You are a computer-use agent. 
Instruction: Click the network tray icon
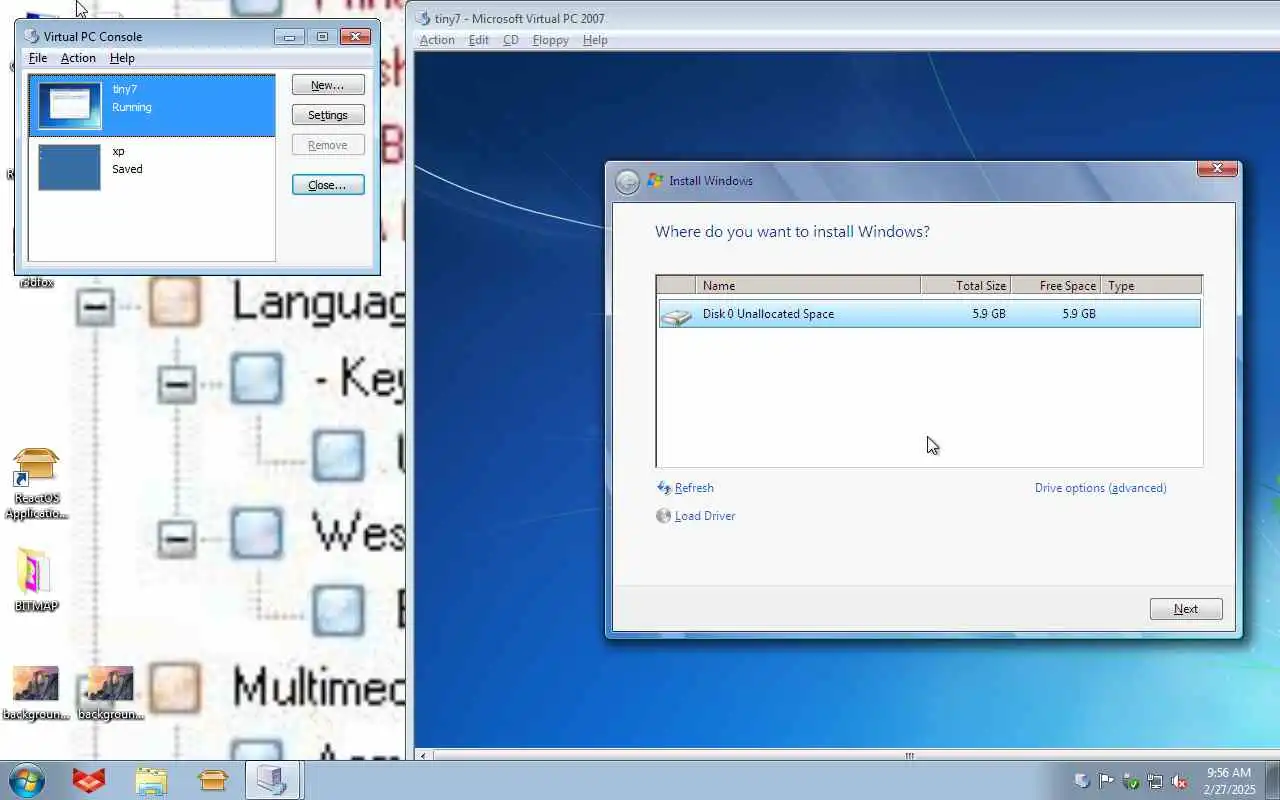pos(1155,781)
